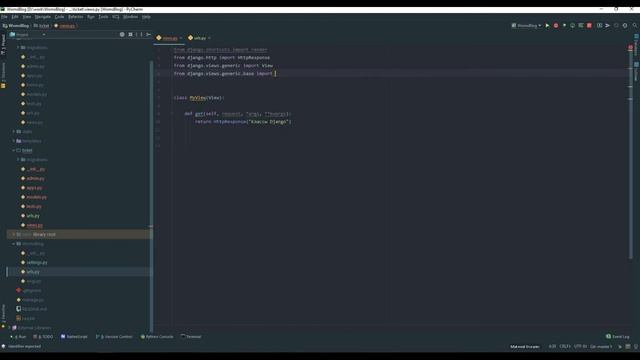The width and height of the screenshot is (640, 360).
Task: Open the run configuration dropdown
Action: click(x=526, y=25)
